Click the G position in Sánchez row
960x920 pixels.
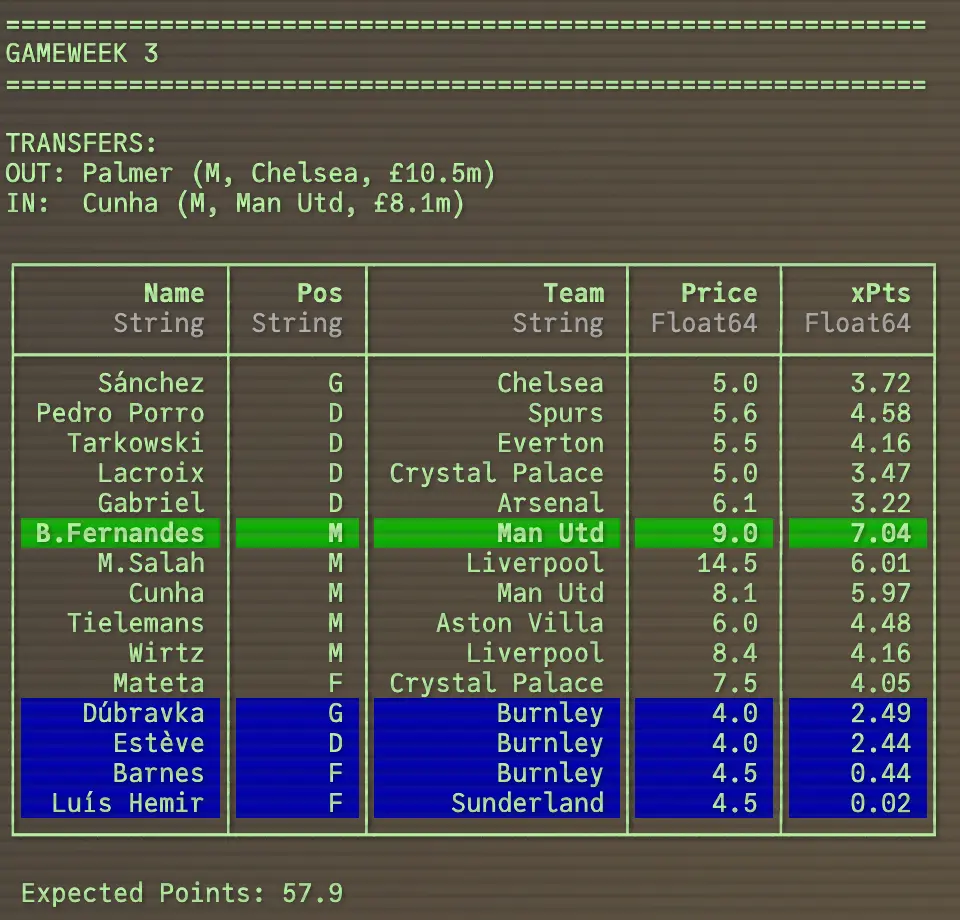click(336, 383)
